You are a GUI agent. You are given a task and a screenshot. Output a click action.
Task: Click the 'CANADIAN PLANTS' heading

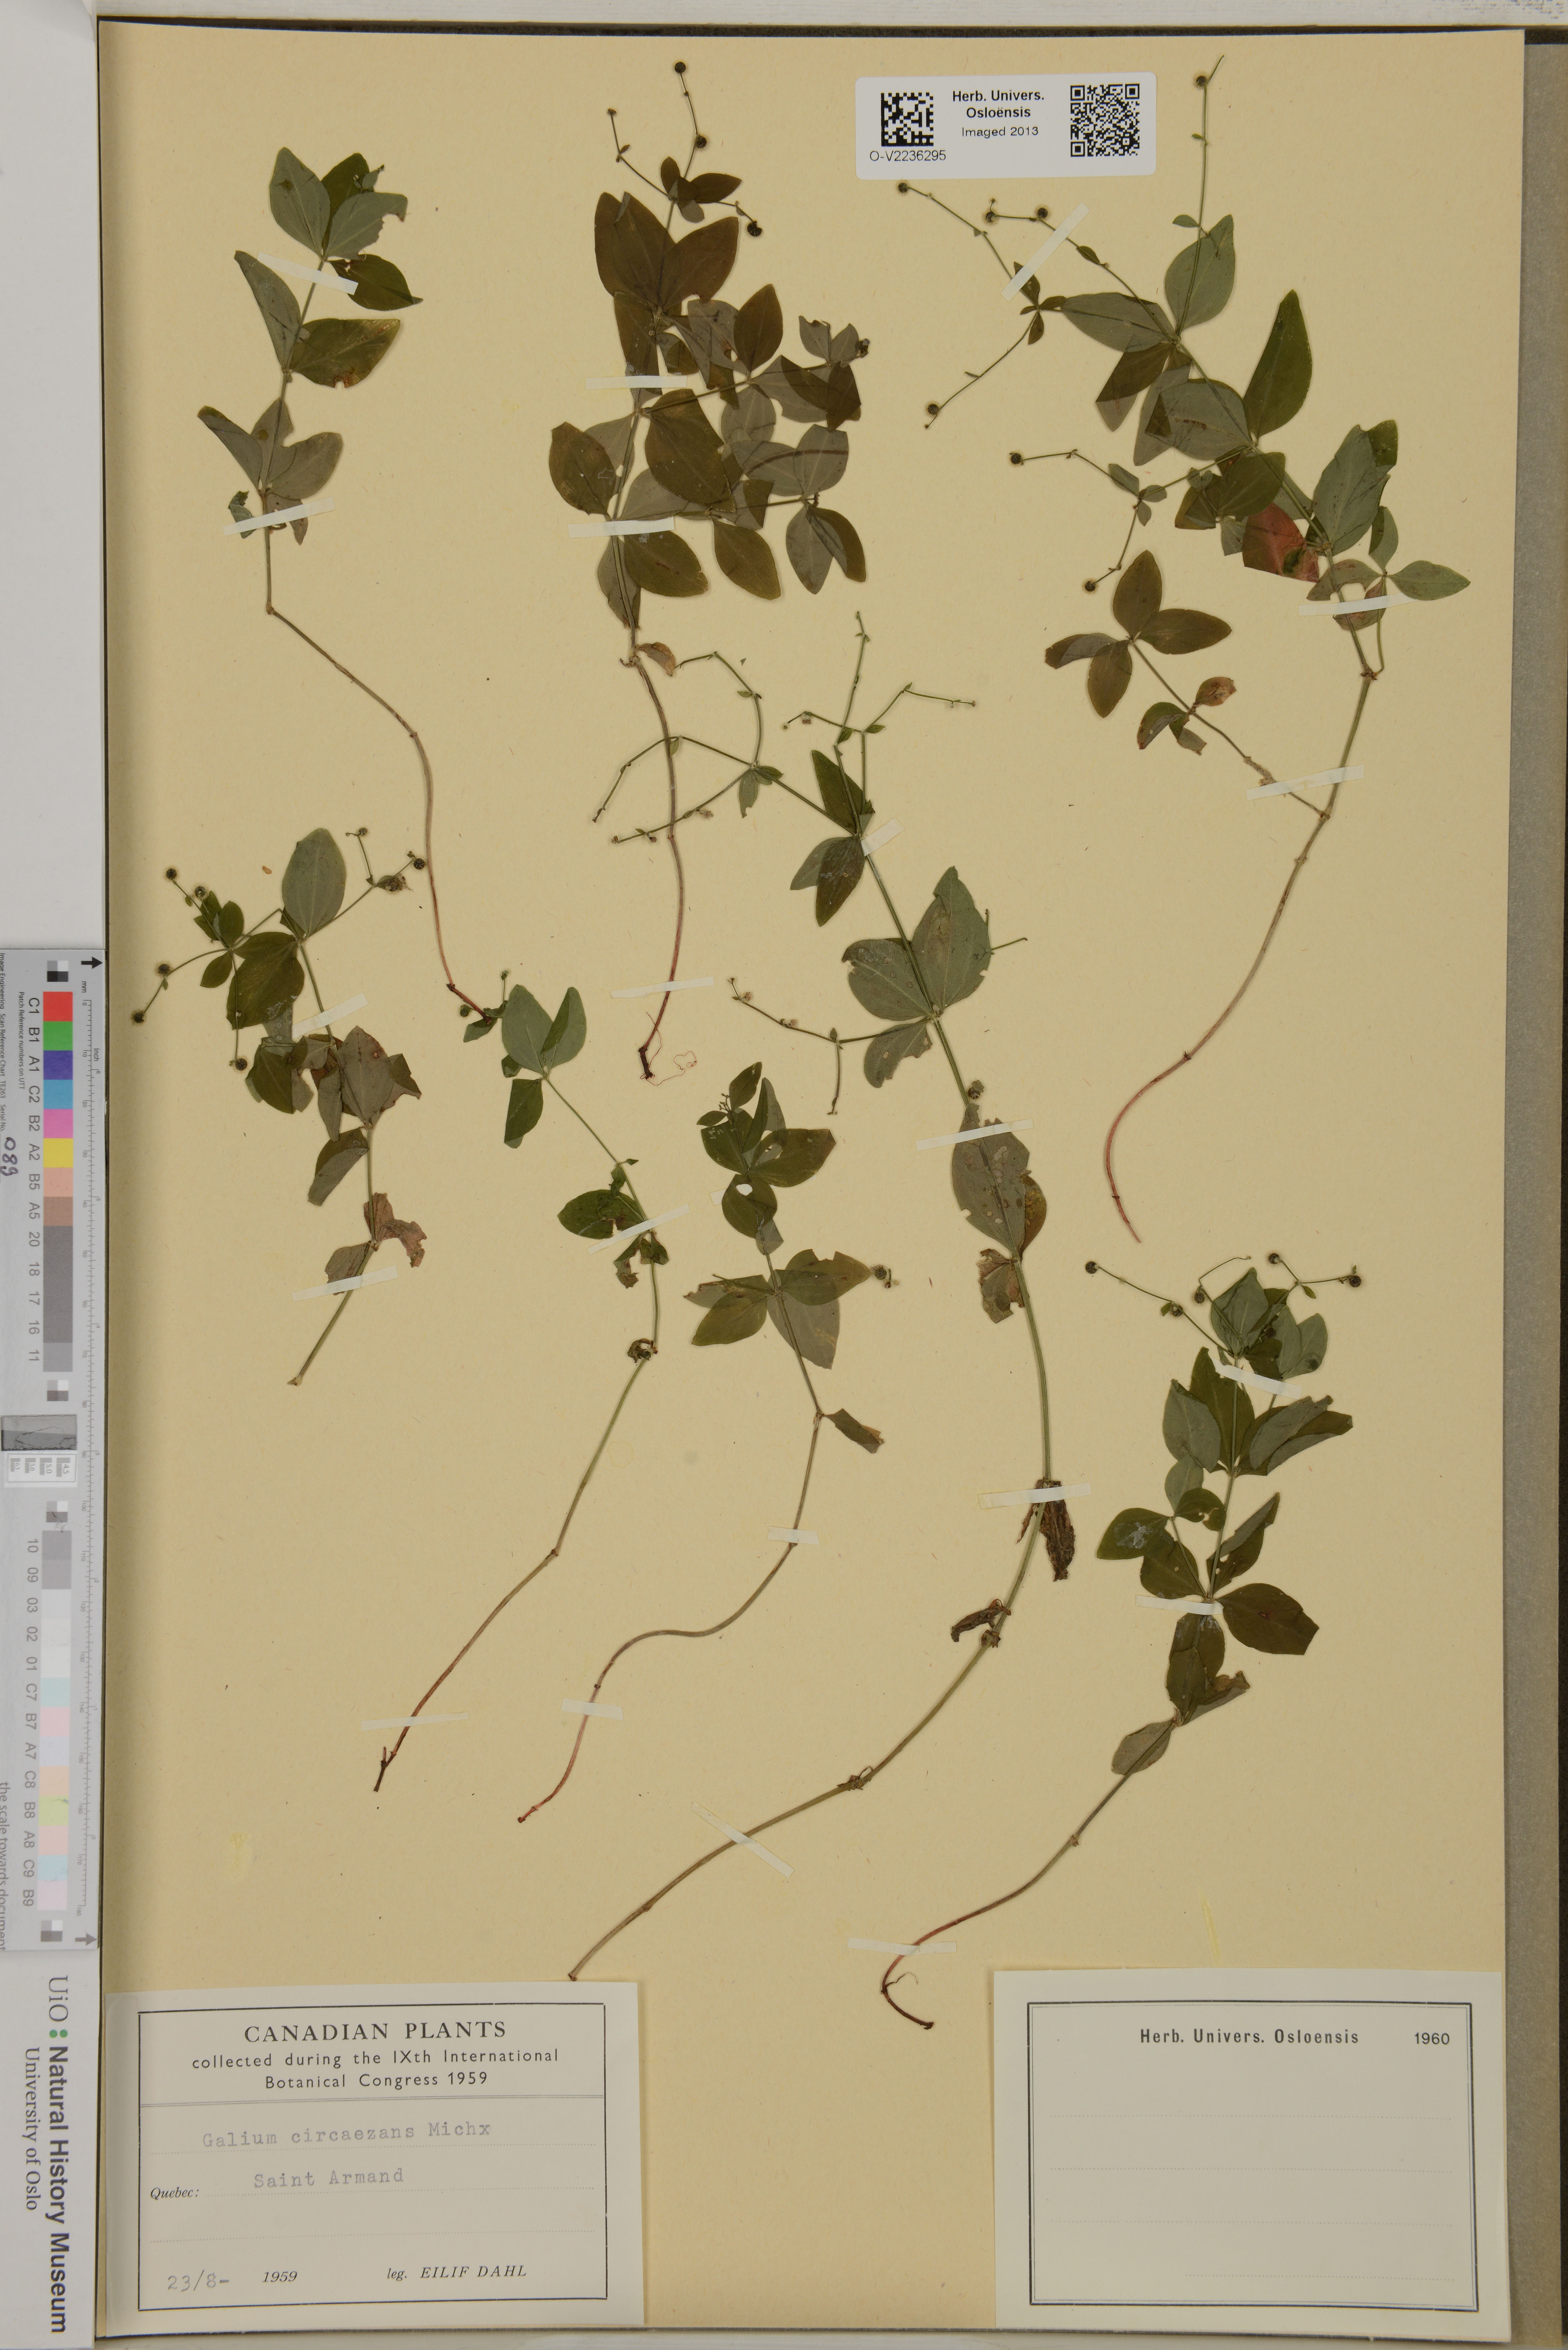click(x=375, y=2031)
